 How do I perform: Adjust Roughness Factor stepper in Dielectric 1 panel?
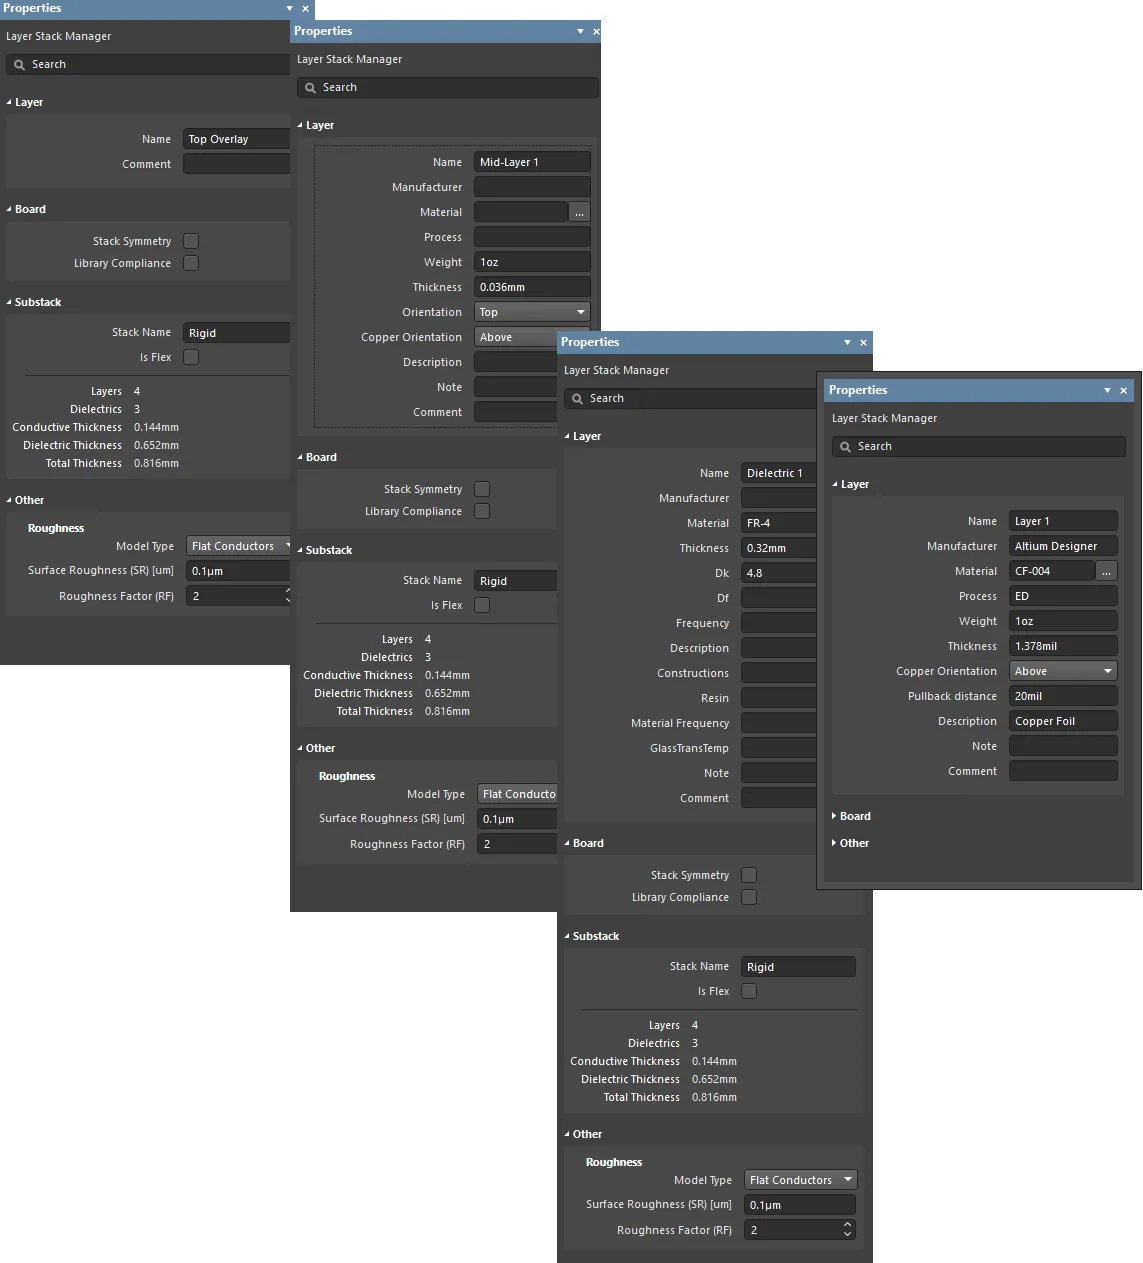tap(848, 1230)
